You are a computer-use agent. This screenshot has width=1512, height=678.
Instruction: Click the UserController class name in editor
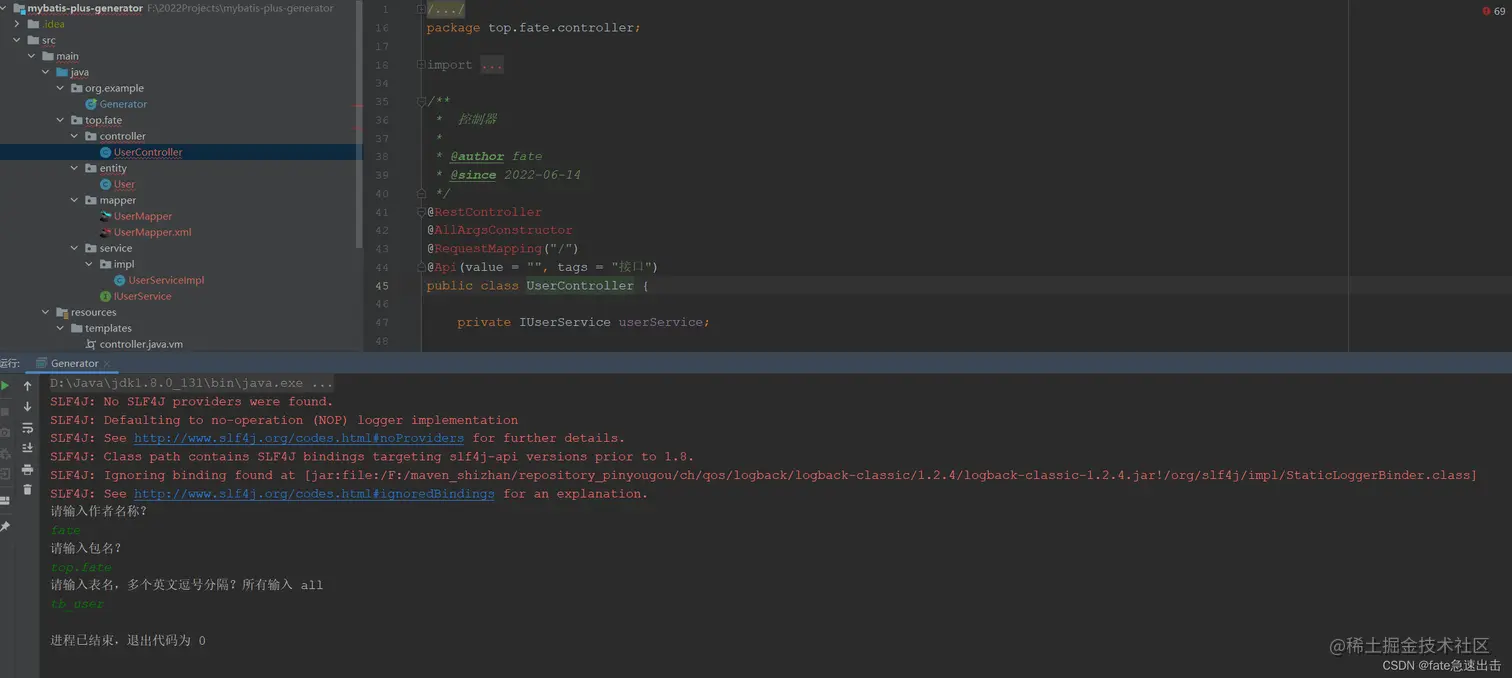(580, 286)
